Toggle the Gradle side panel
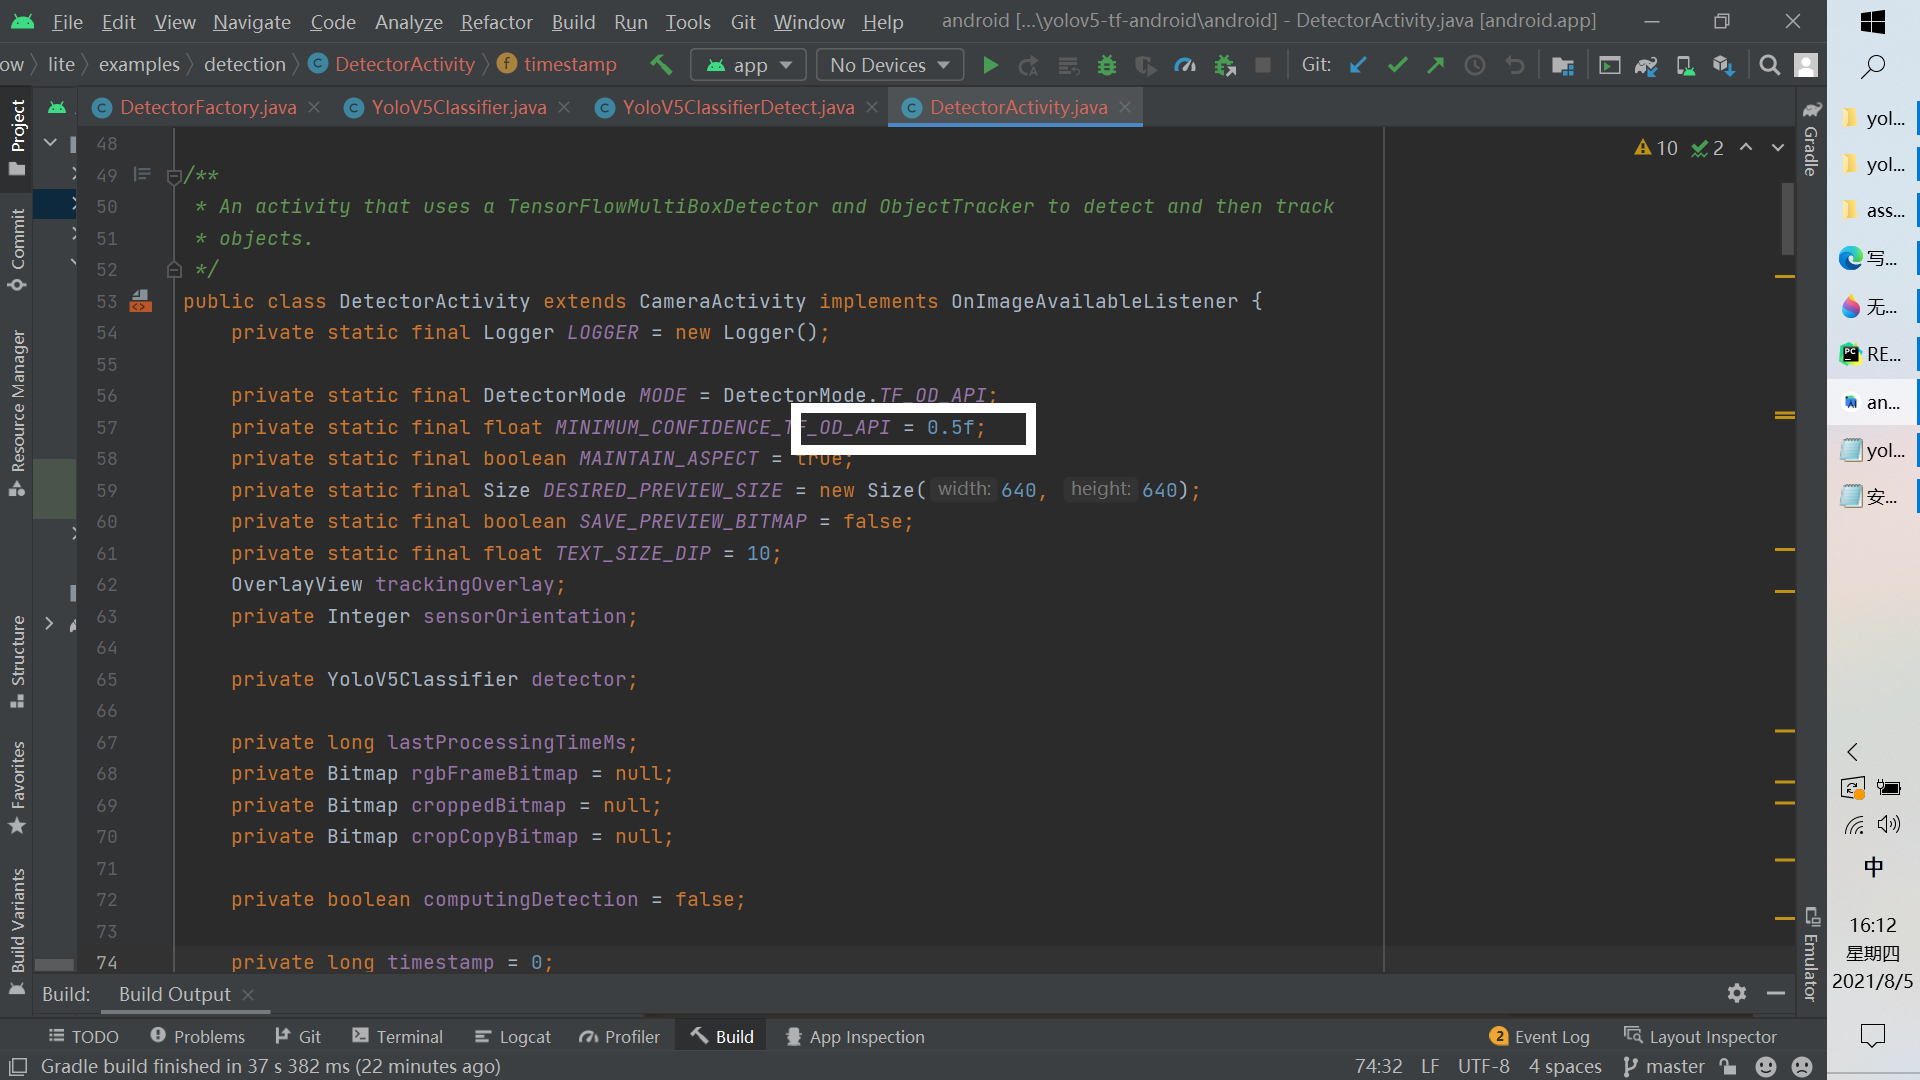1920x1080 pixels. pos(1811,140)
